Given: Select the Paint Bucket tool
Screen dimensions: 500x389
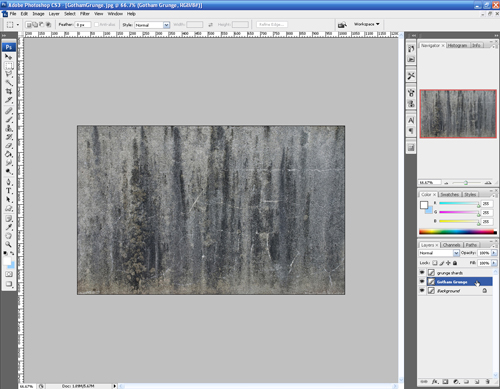Looking at the screenshot, I should [x=9, y=154].
